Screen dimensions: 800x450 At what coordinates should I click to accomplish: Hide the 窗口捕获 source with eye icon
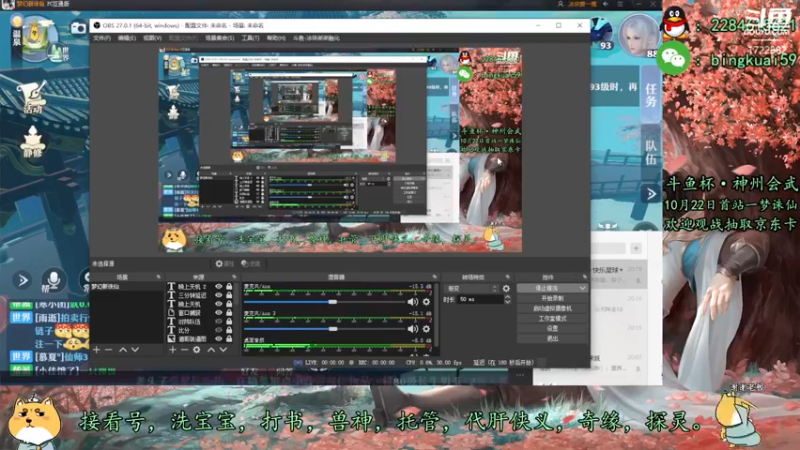(219, 313)
